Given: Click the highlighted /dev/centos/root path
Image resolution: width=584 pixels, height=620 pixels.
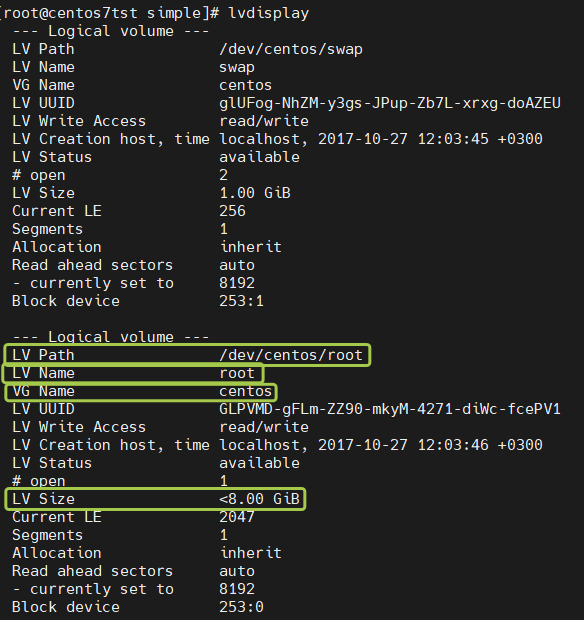Looking at the screenshot, I should coord(291,355).
